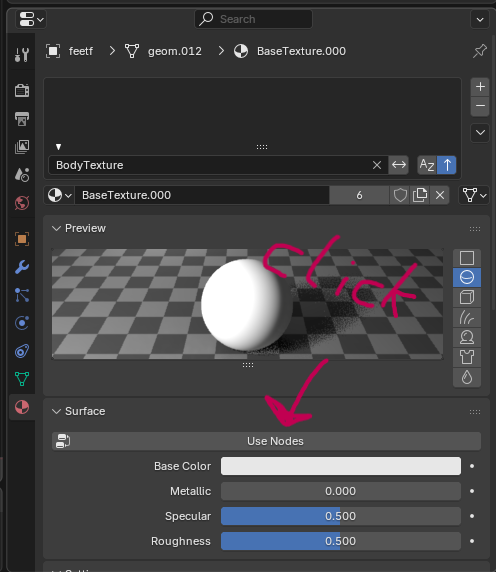496x572 pixels.
Task: Open the Object Data mesh tab
Action: tap(22, 379)
